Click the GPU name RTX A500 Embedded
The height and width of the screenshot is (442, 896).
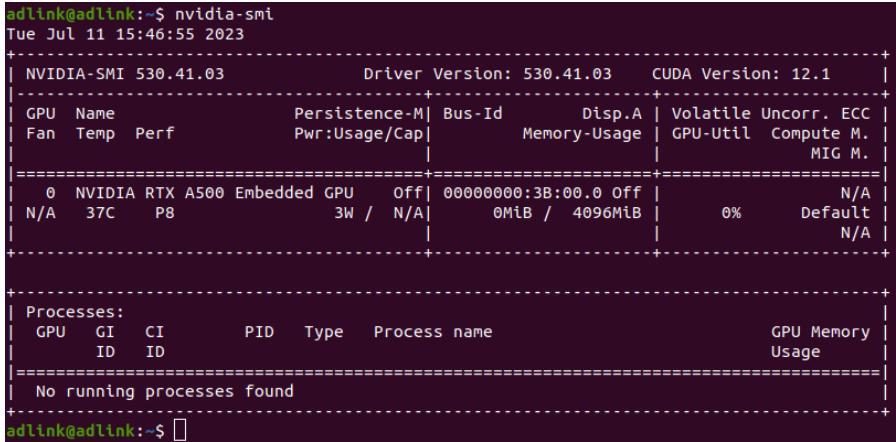(214, 193)
